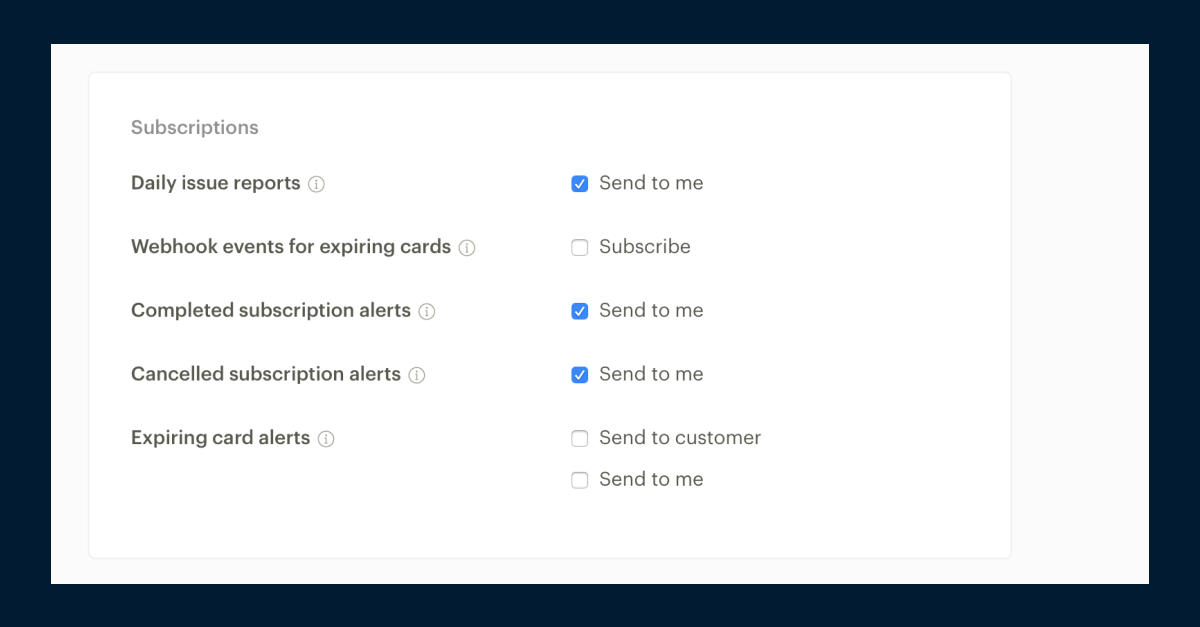Image resolution: width=1200 pixels, height=627 pixels.
Task: Click Send to me text for Cancelled subscription alerts
Action: click(x=651, y=374)
